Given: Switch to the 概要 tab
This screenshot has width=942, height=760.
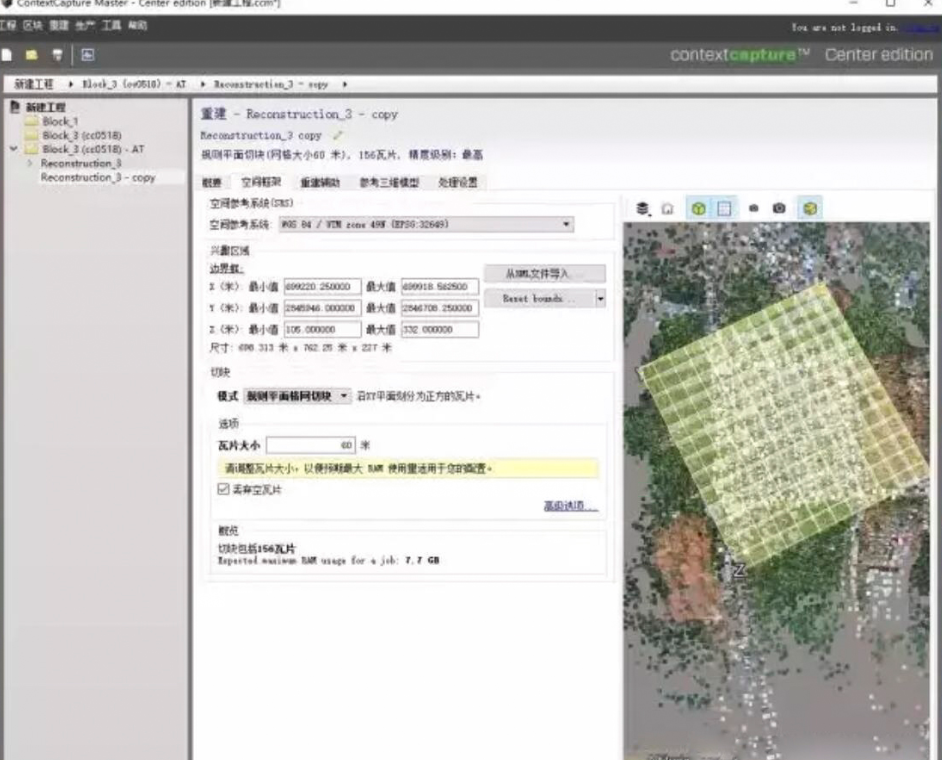Looking at the screenshot, I should [212, 182].
